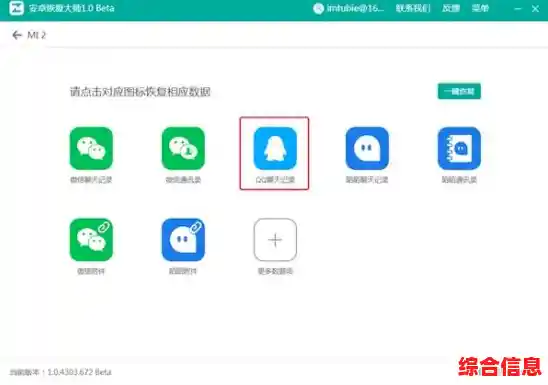The height and width of the screenshot is (385, 548).
Task: Click the MI 2 device name
Action: [x=37, y=35]
